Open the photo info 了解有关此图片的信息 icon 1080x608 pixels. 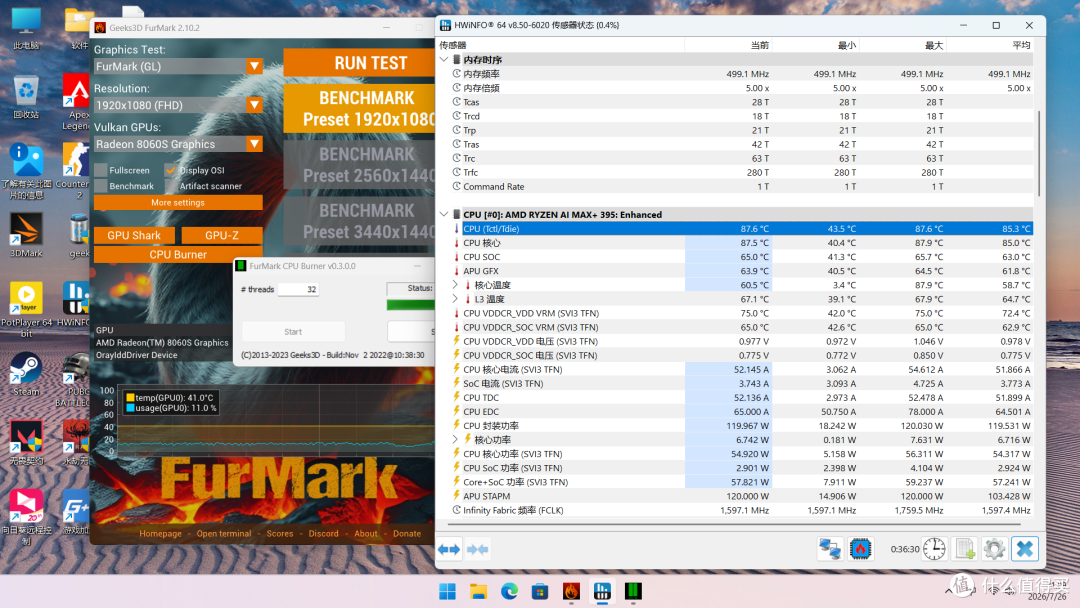tap(26, 172)
